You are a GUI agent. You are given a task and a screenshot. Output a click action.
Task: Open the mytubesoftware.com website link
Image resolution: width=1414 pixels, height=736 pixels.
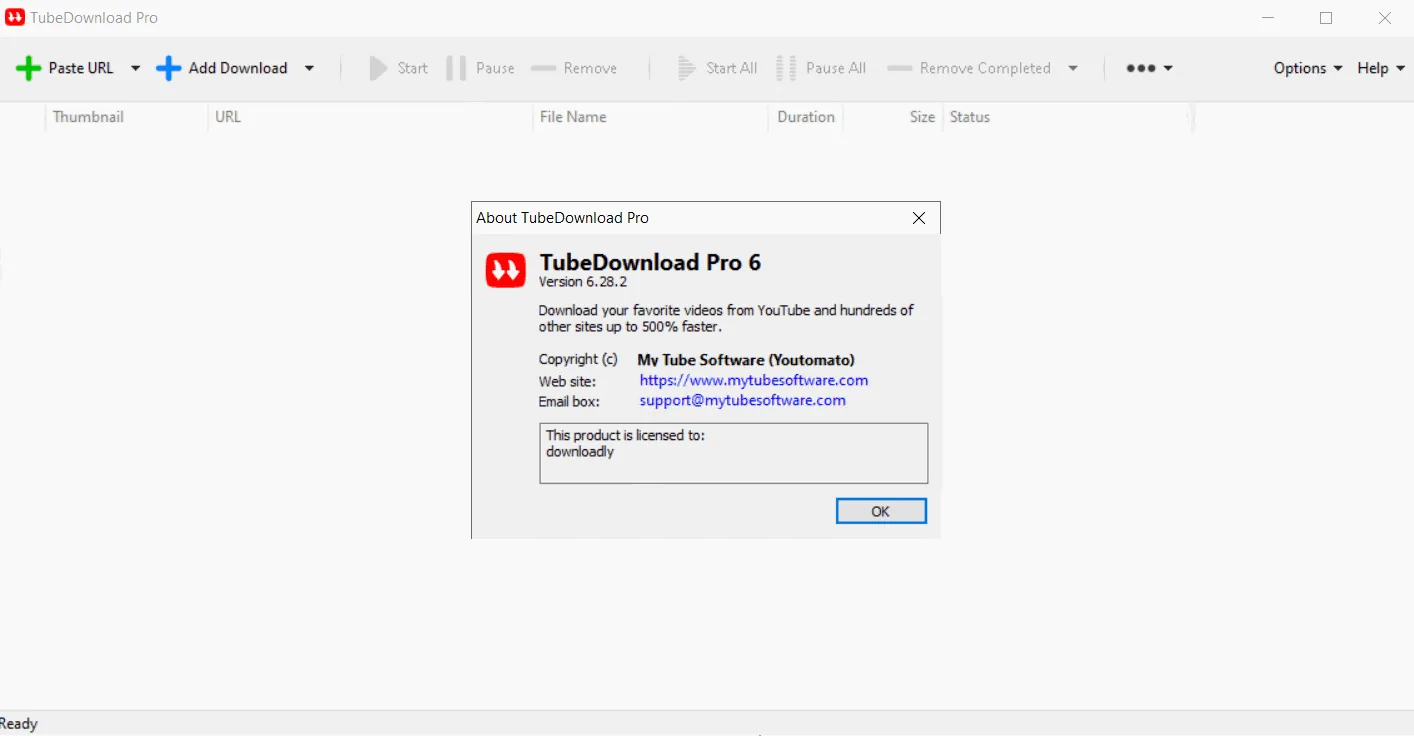(x=754, y=380)
